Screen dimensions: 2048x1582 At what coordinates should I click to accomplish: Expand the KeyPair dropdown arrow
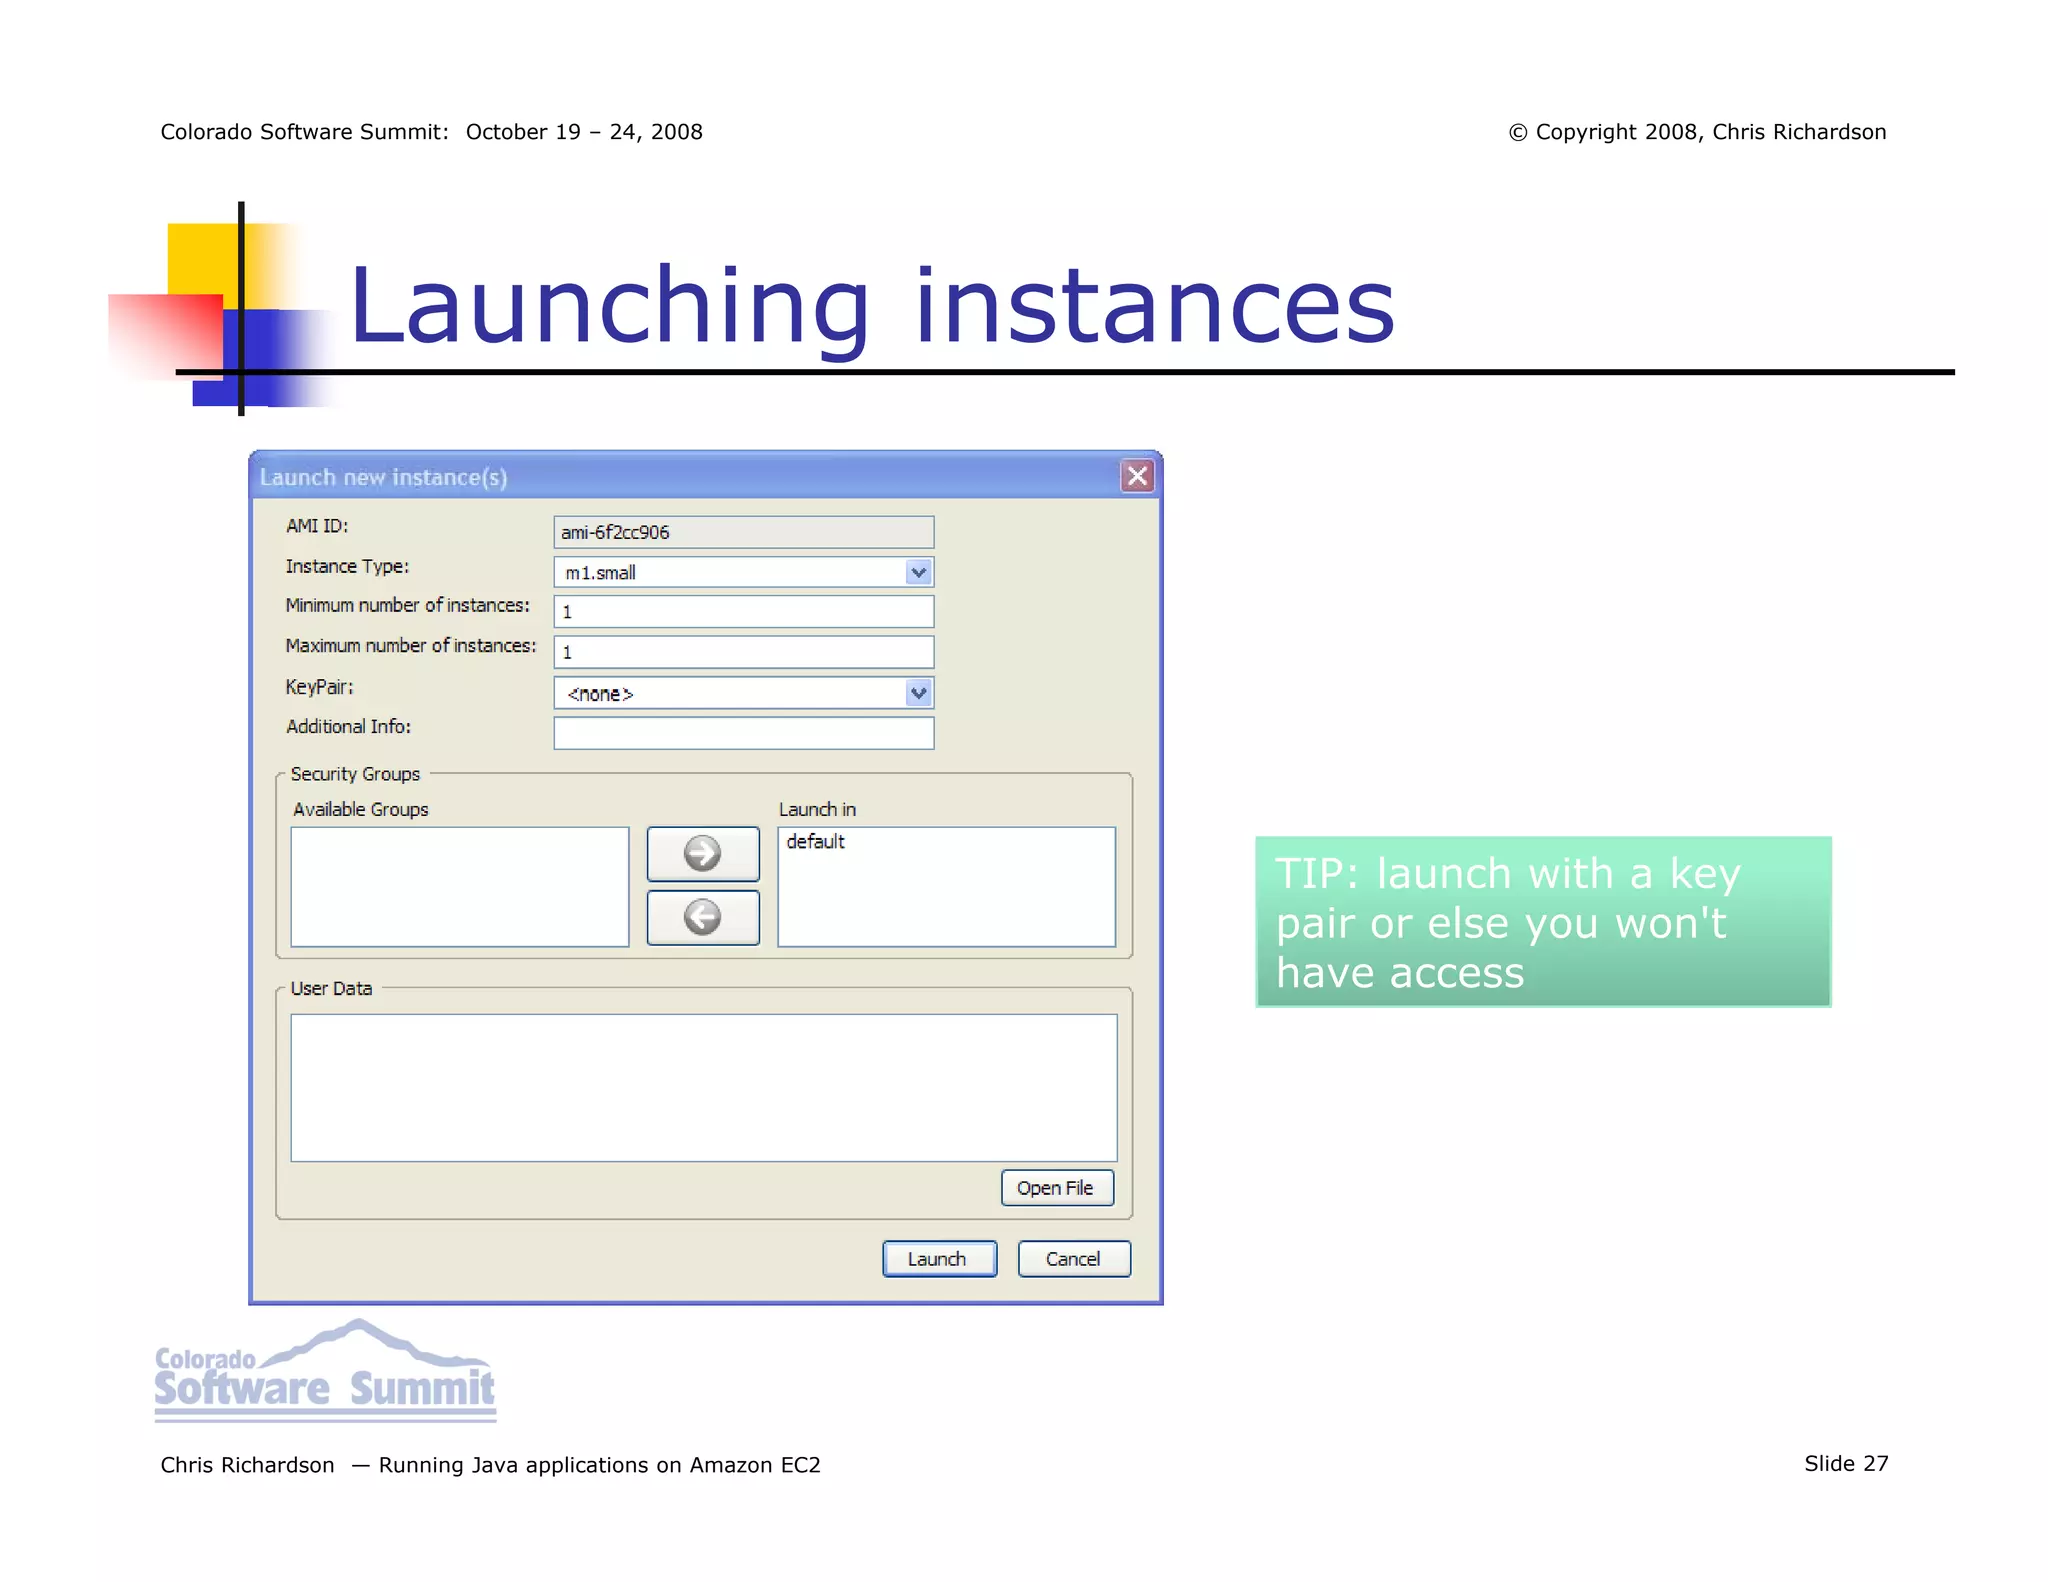[918, 693]
